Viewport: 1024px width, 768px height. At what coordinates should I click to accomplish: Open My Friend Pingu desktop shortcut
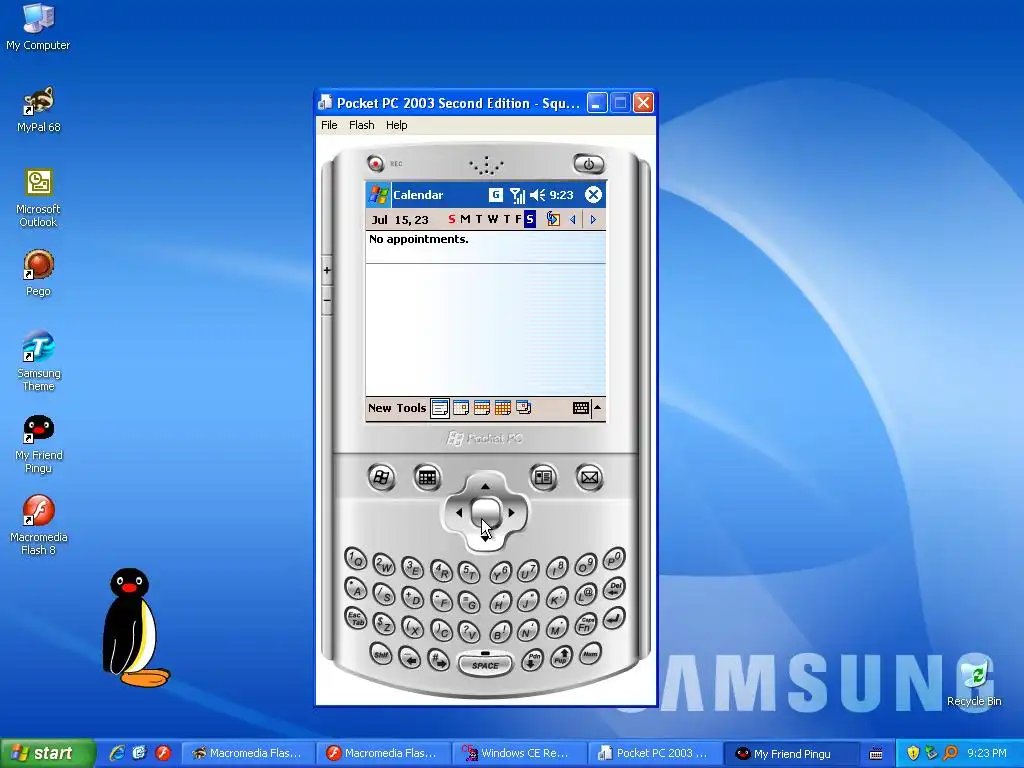coord(38,444)
